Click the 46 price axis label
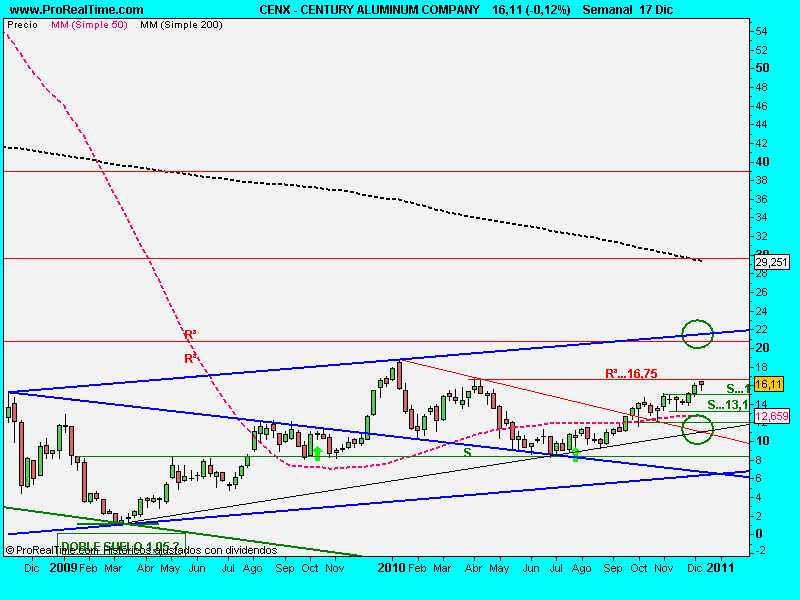The width and height of the screenshot is (800, 600). [762, 106]
